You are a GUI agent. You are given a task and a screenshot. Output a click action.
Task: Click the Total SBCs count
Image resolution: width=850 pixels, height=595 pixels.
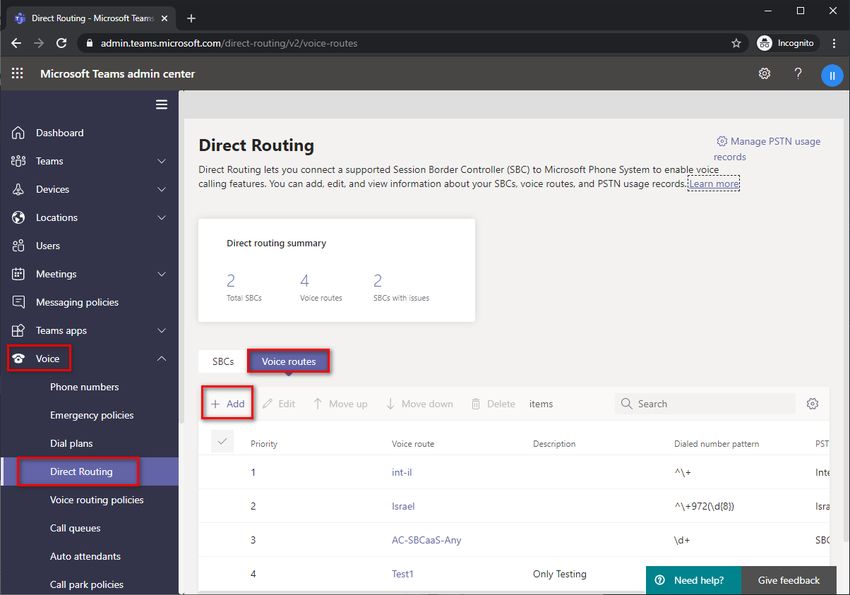click(x=231, y=281)
